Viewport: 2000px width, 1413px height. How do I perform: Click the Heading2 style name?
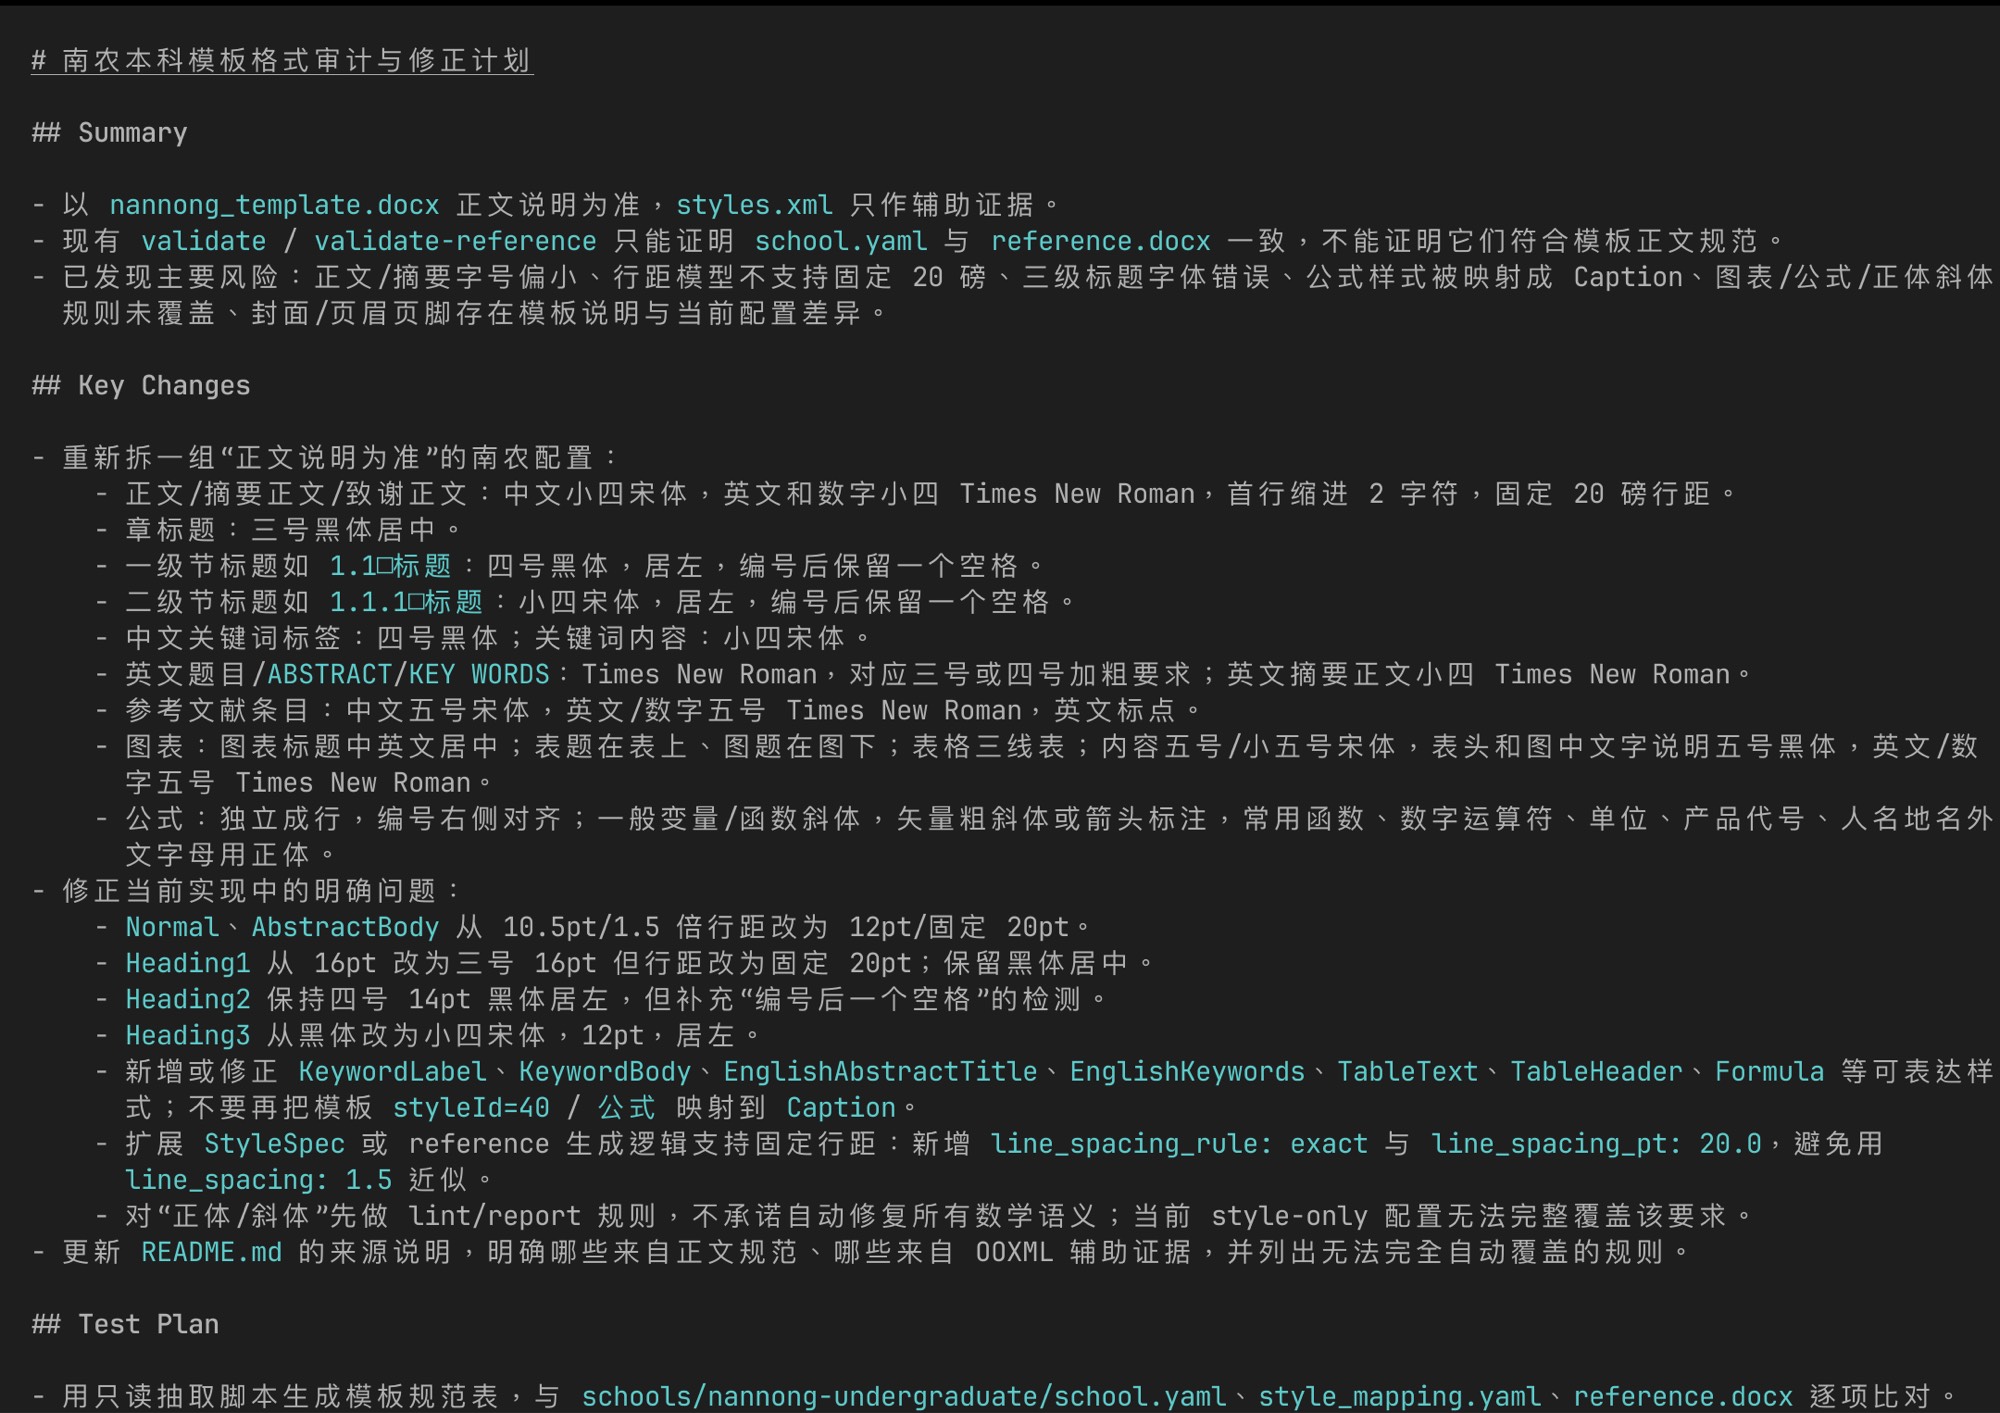[x=188, y=999]
